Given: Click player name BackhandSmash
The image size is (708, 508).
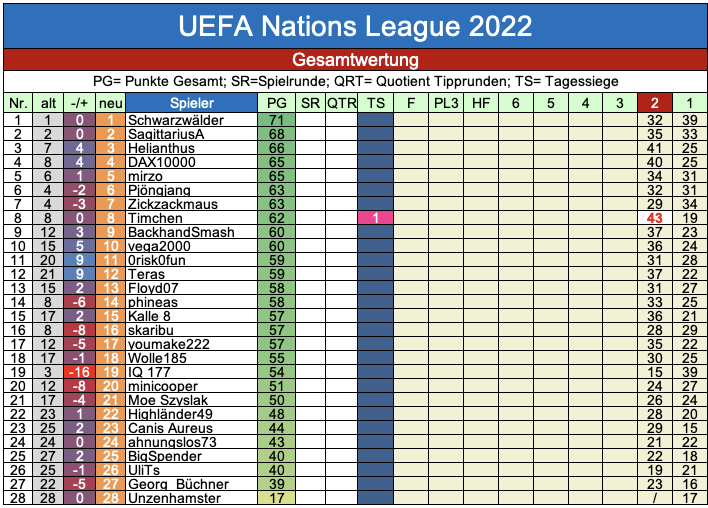Looking at the screenshot, I should (181, 232).
